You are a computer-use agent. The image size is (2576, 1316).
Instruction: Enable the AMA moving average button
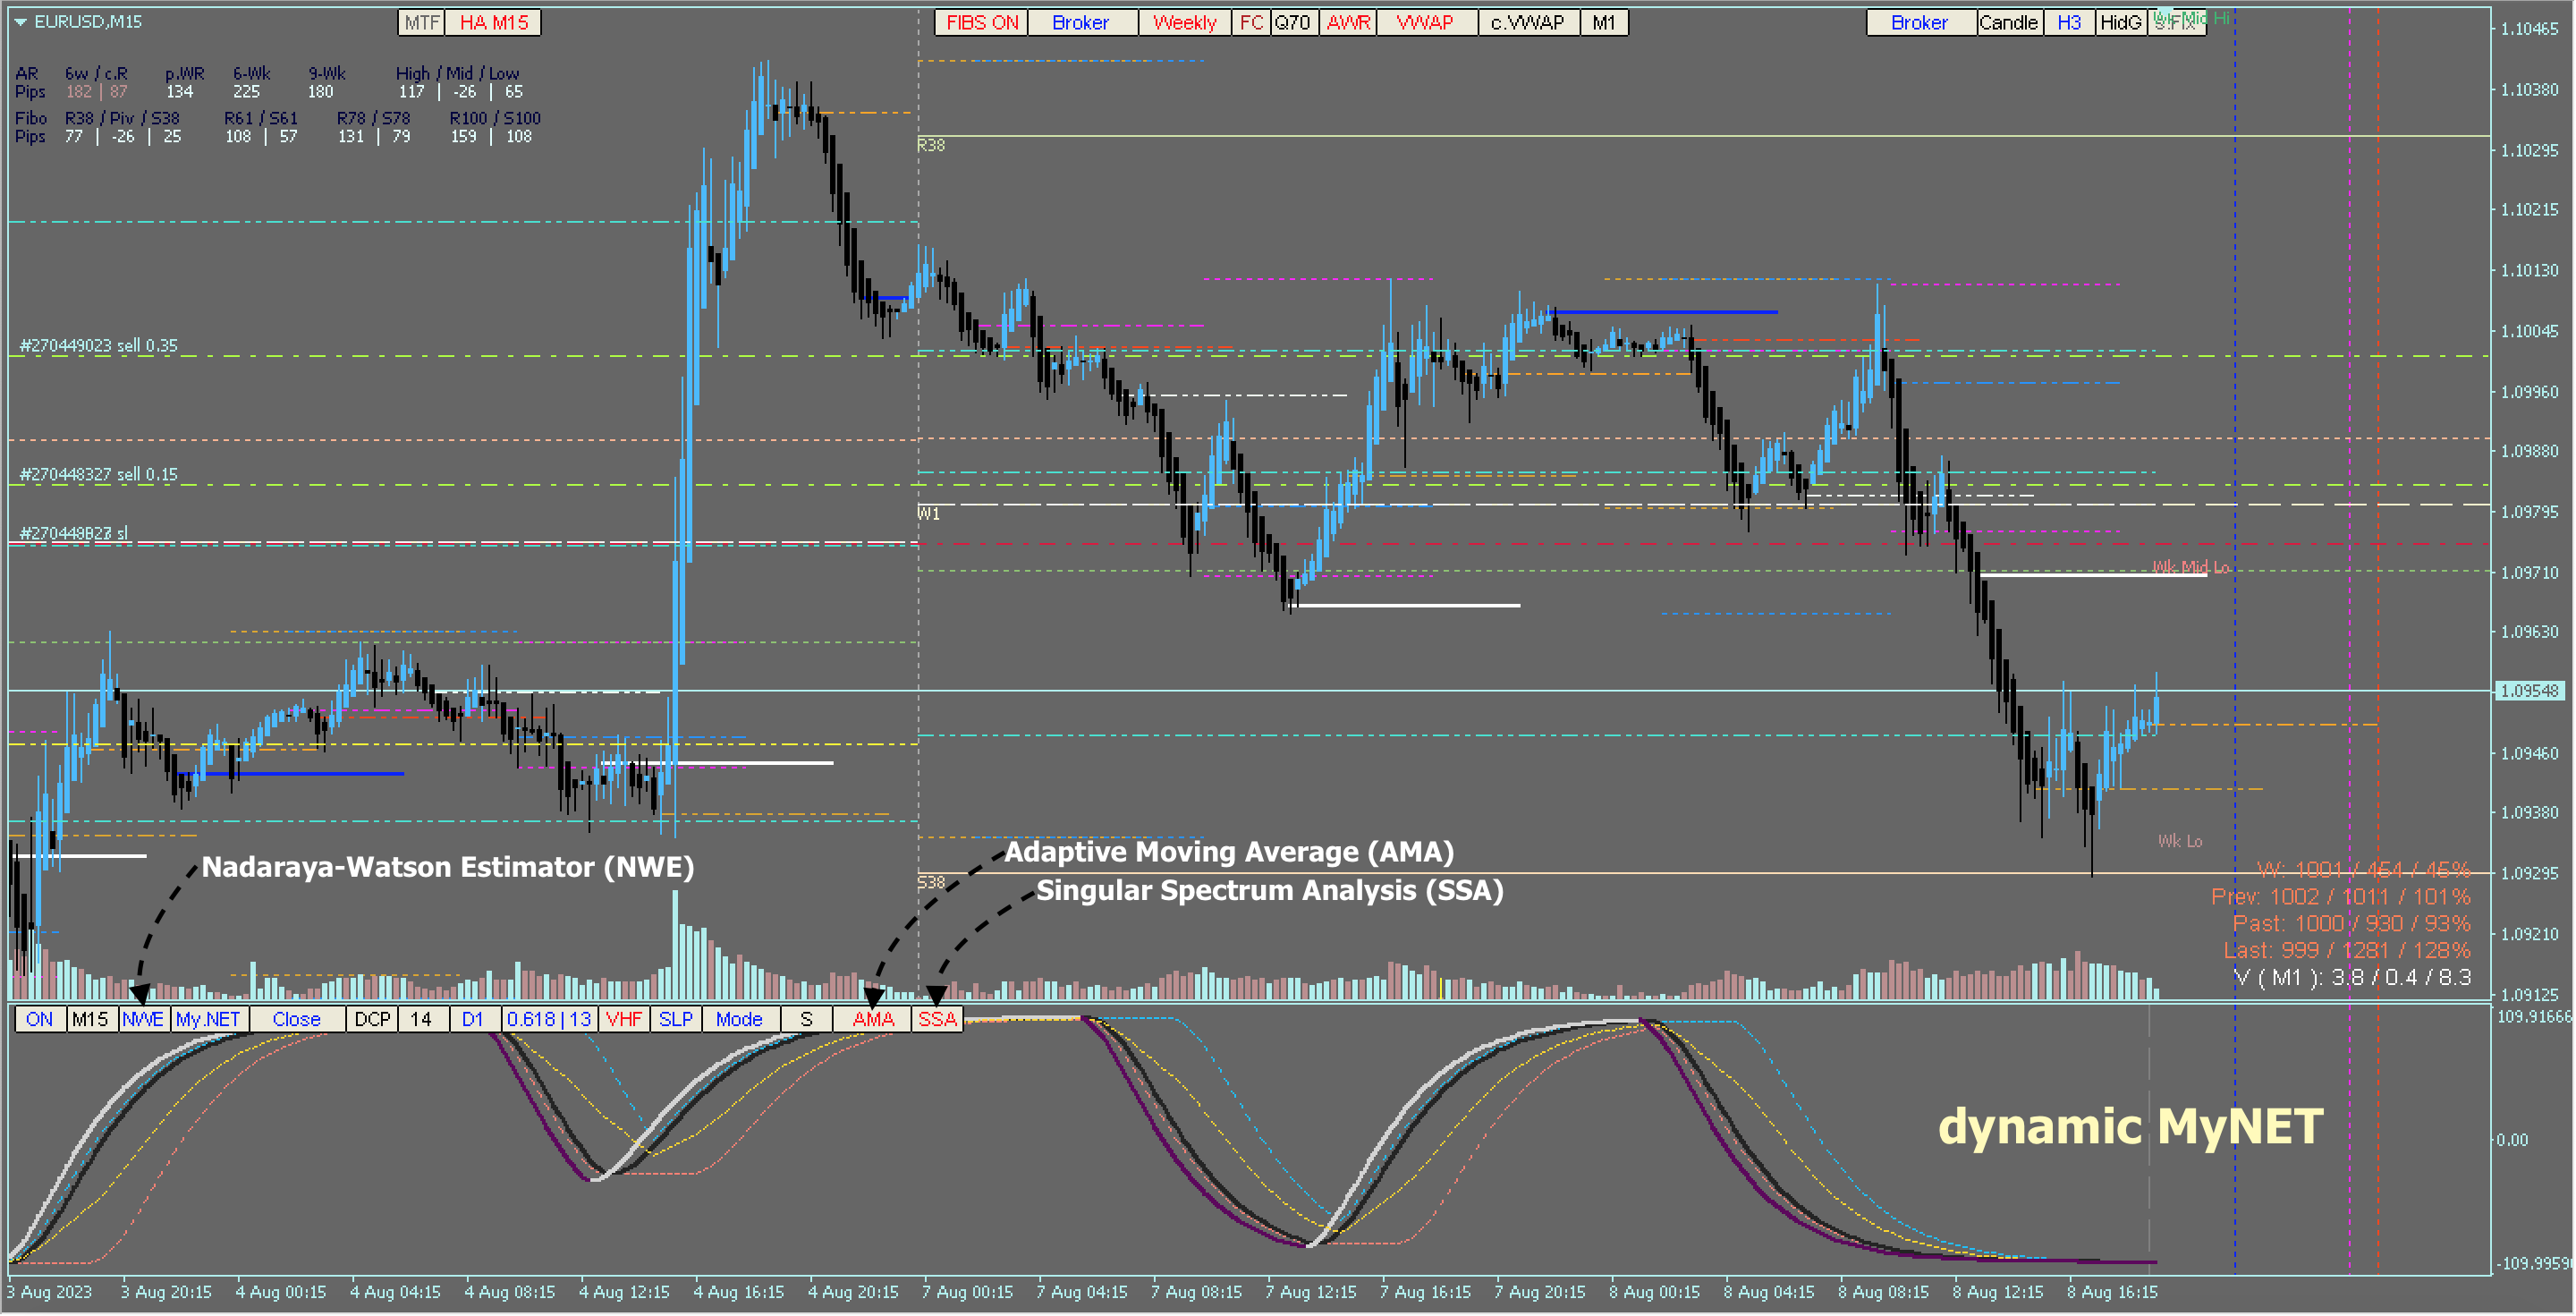874,1020
